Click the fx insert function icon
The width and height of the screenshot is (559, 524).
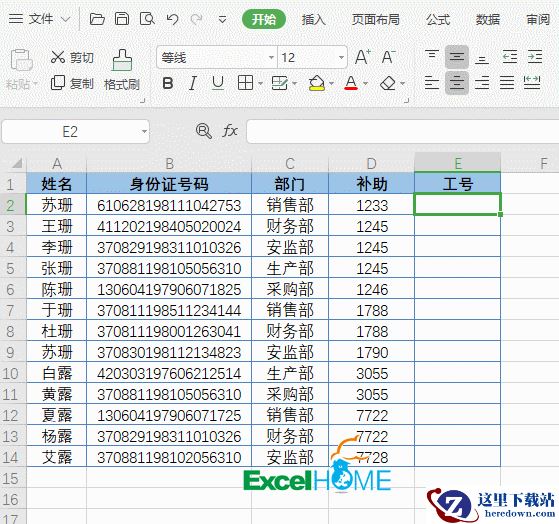point(230,131)
